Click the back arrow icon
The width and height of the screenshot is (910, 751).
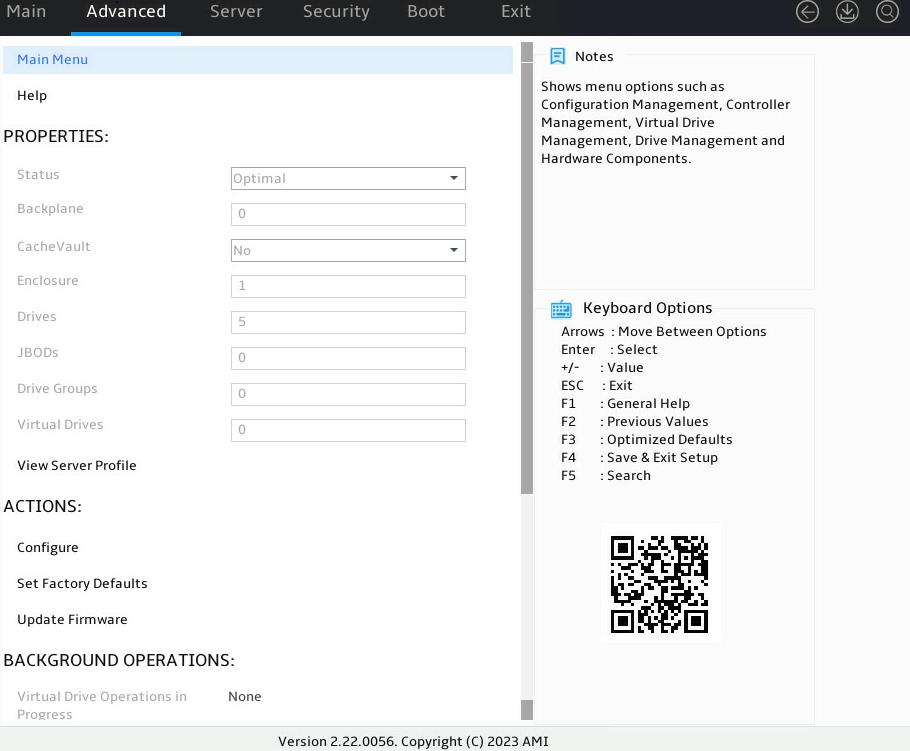pyautogui.click(x=807, y=12)
